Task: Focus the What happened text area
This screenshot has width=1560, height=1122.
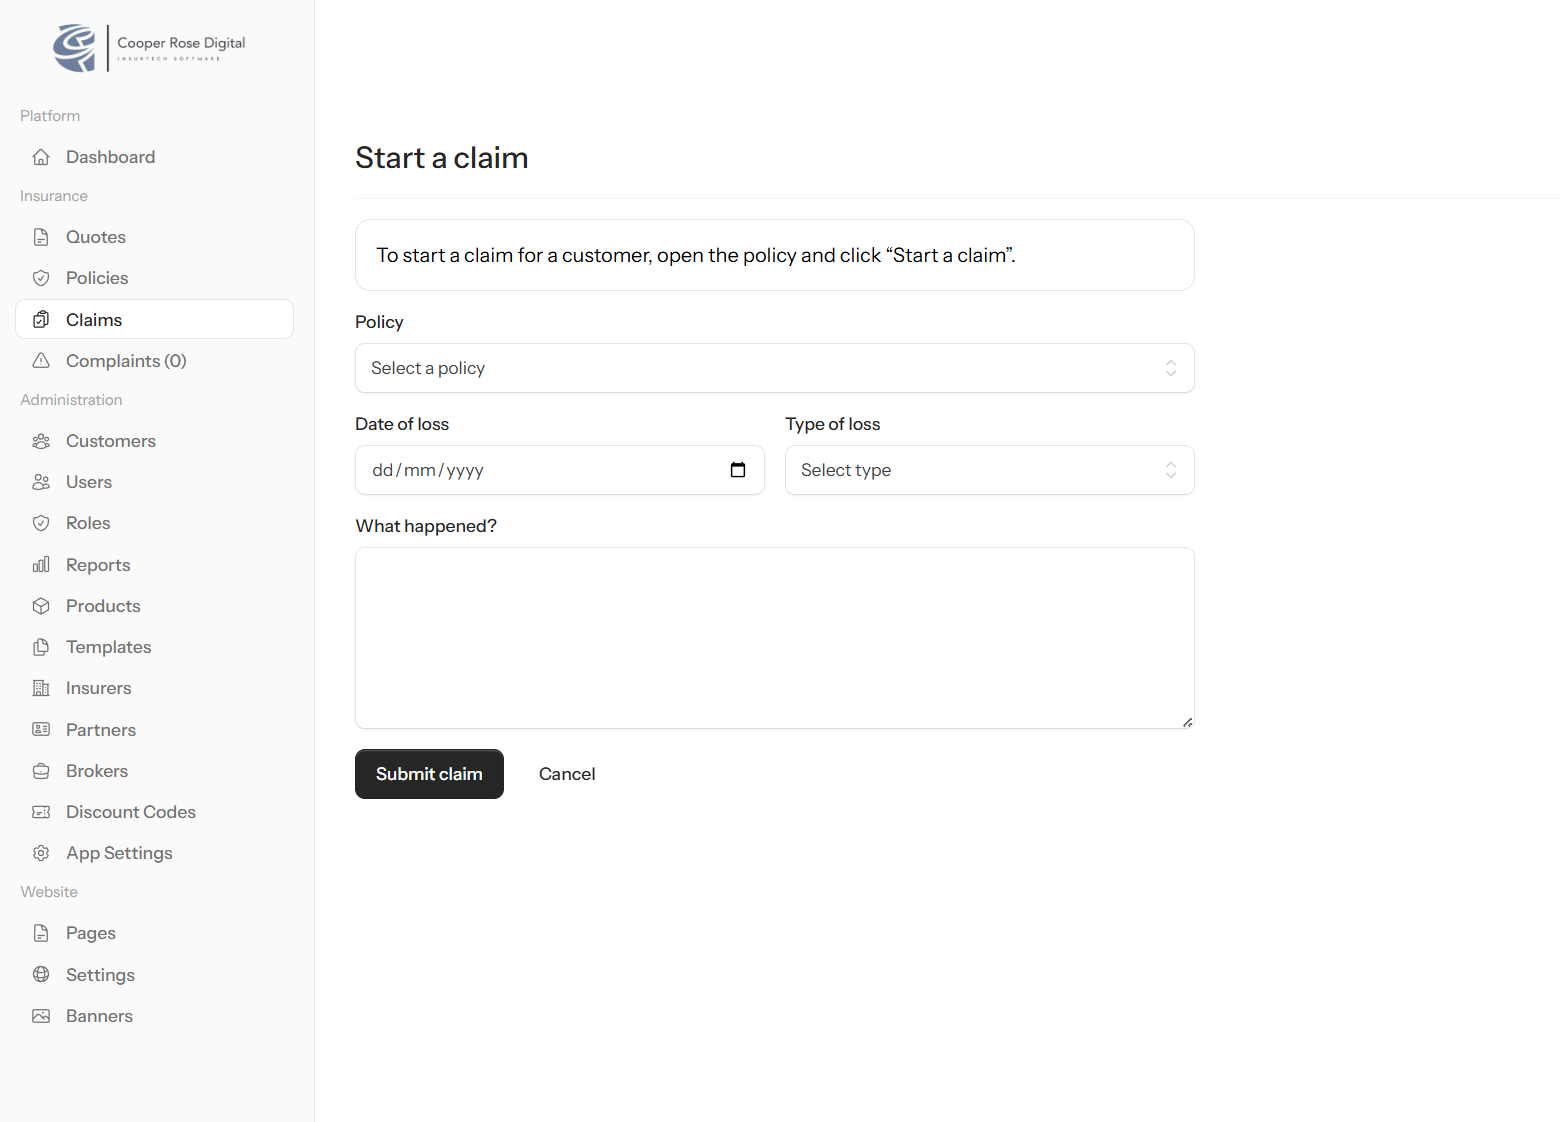Action: (x=774, y=637)
